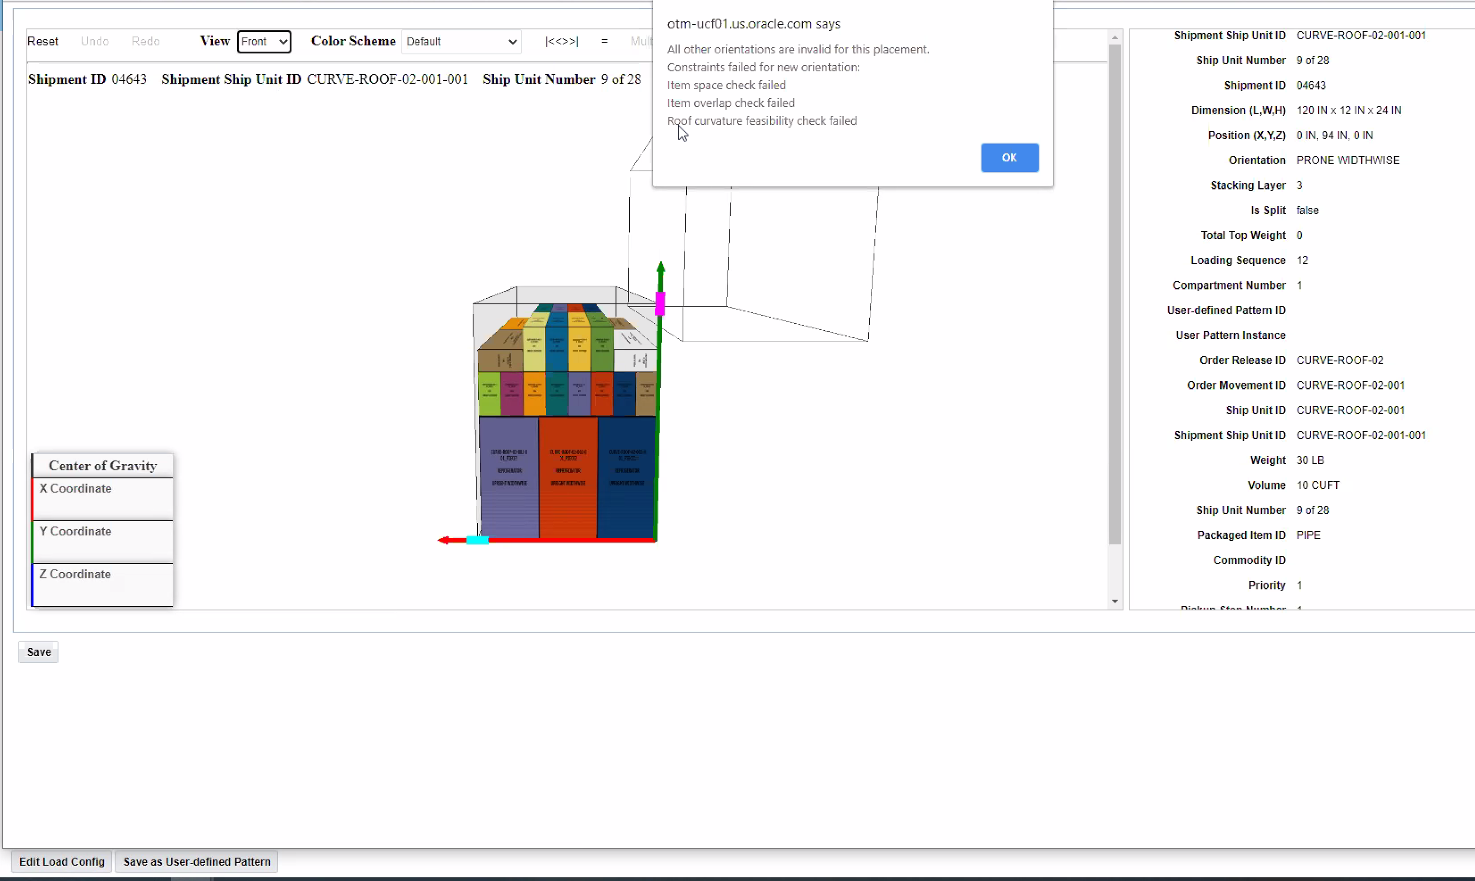The image size is (1475, 881).
Task: Click the greyed-out Undo button
Action: point(95,41)
